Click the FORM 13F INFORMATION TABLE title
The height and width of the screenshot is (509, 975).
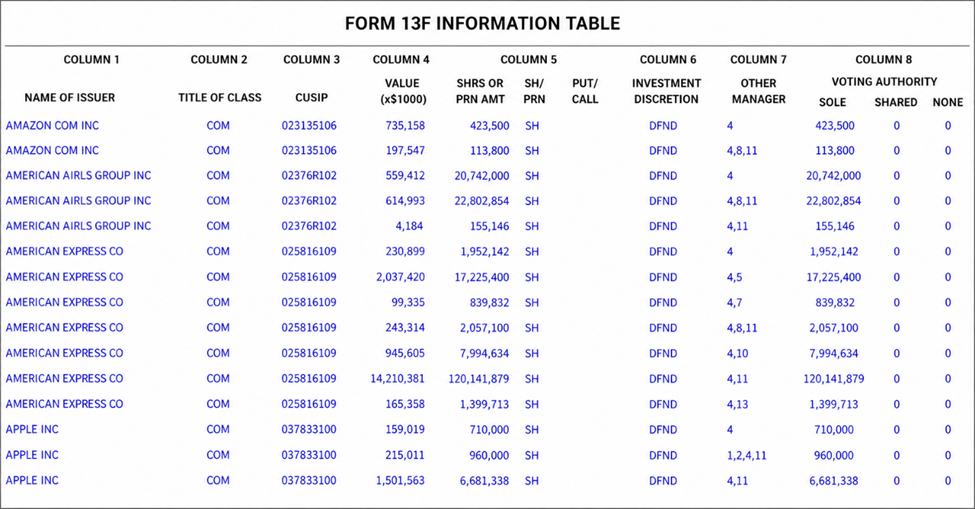click(483, 24)
